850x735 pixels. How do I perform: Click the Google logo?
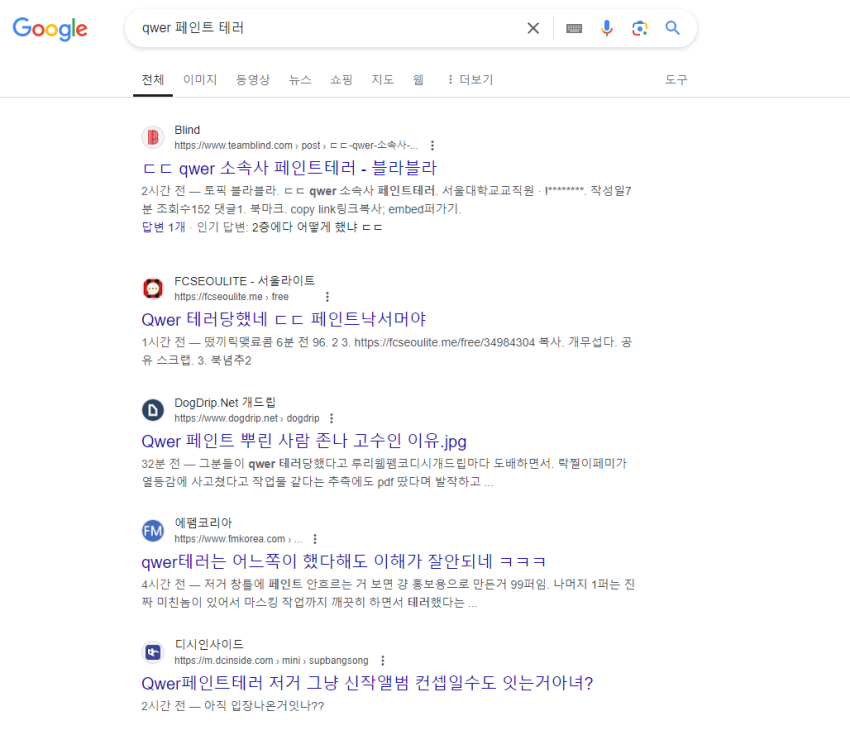click(50, 29)
